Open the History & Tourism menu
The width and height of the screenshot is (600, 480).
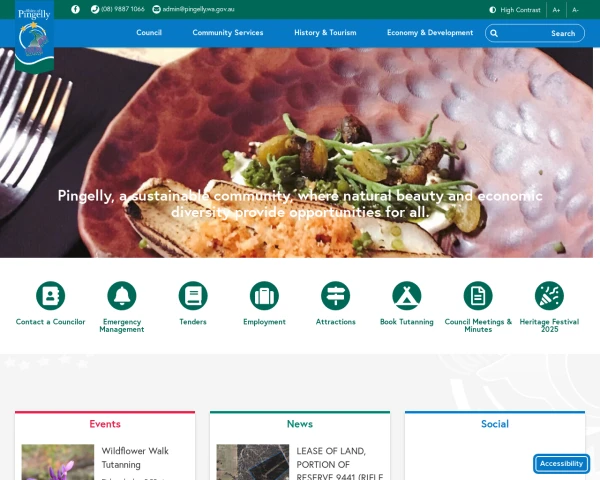tap(325, 33)
